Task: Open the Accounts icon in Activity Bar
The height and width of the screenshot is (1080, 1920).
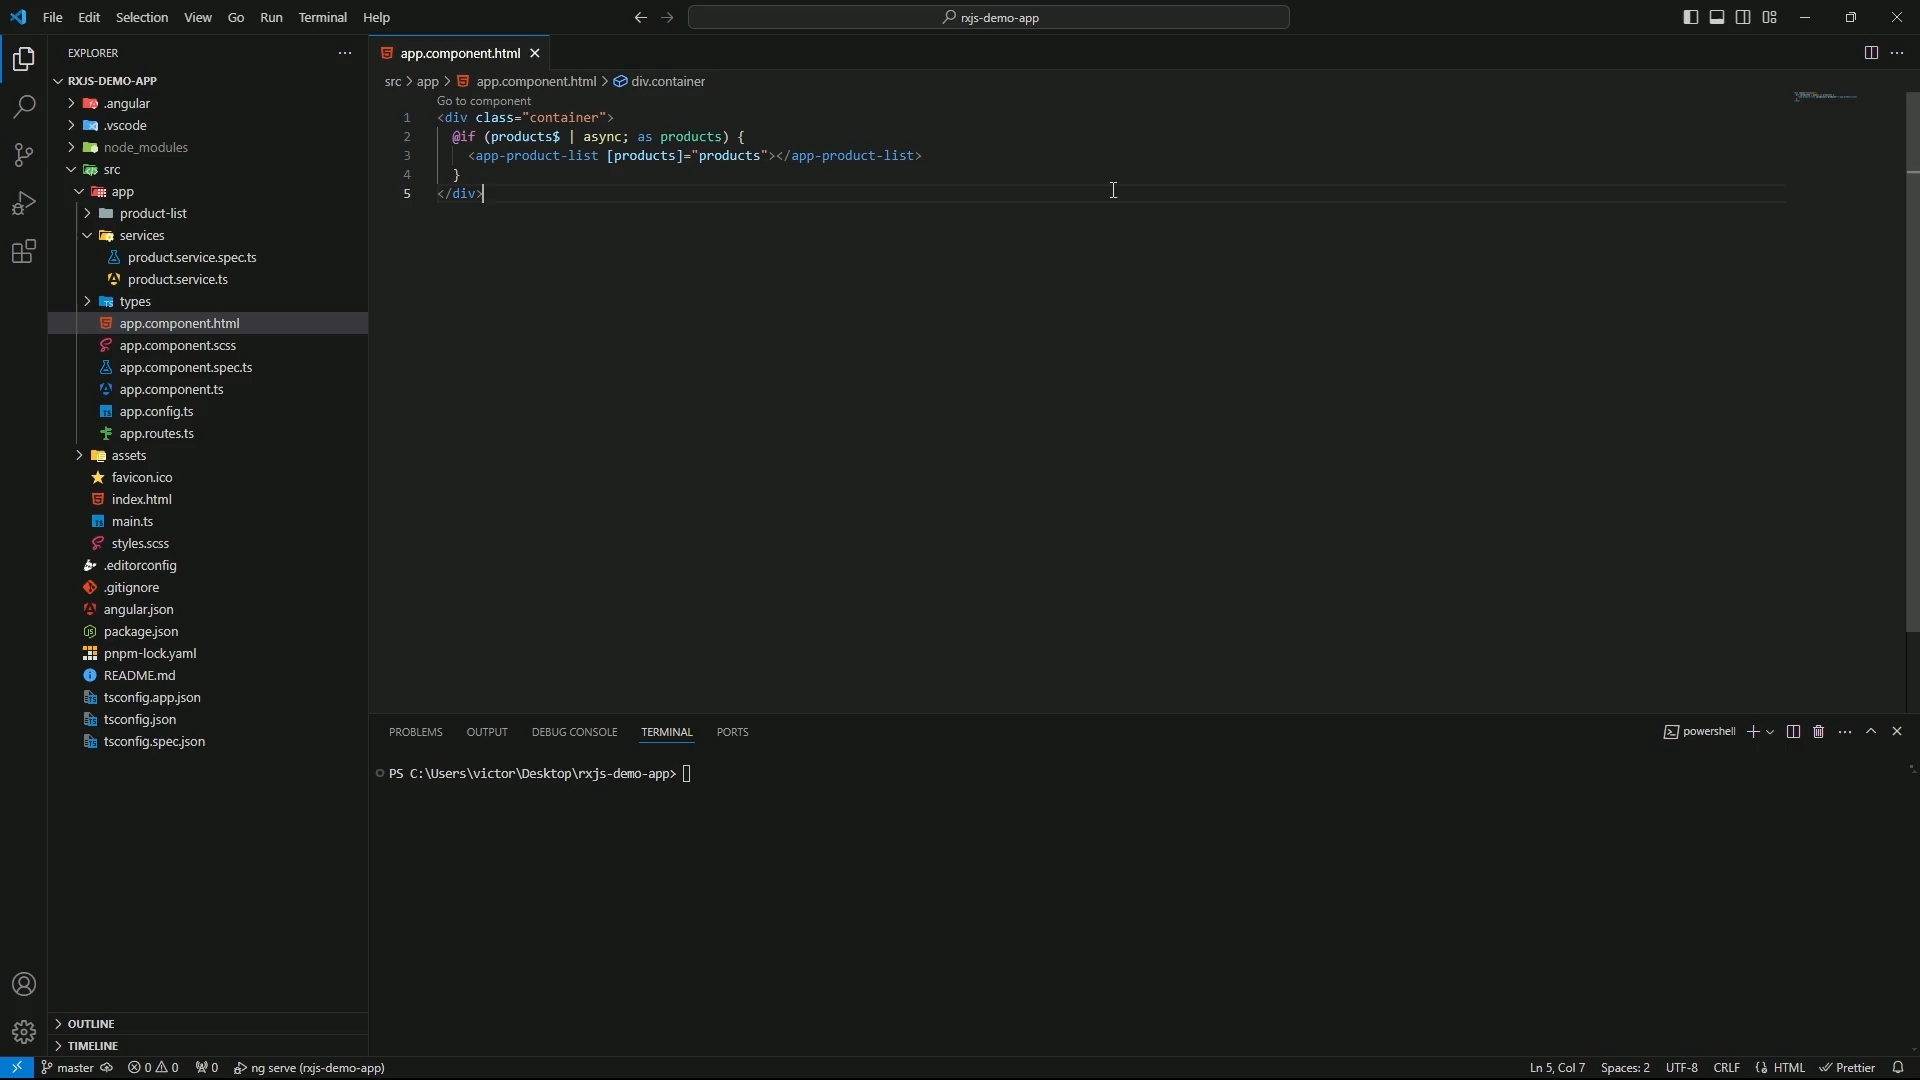Action: 23,984
